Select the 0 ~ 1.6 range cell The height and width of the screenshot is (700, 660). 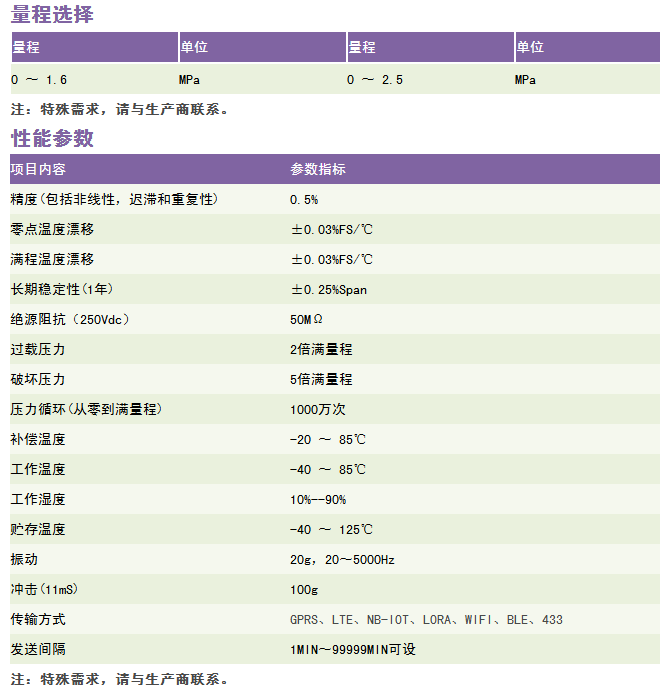39,80
